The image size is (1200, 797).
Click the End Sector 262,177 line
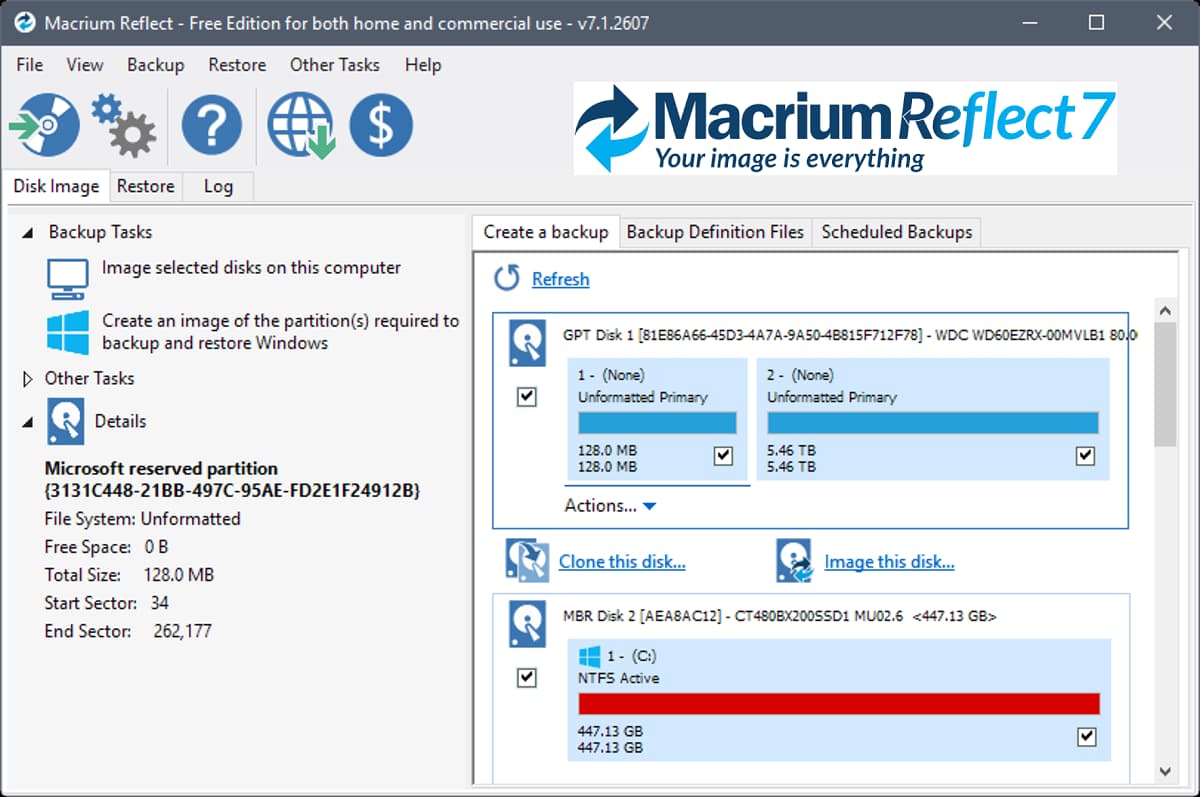128,631
